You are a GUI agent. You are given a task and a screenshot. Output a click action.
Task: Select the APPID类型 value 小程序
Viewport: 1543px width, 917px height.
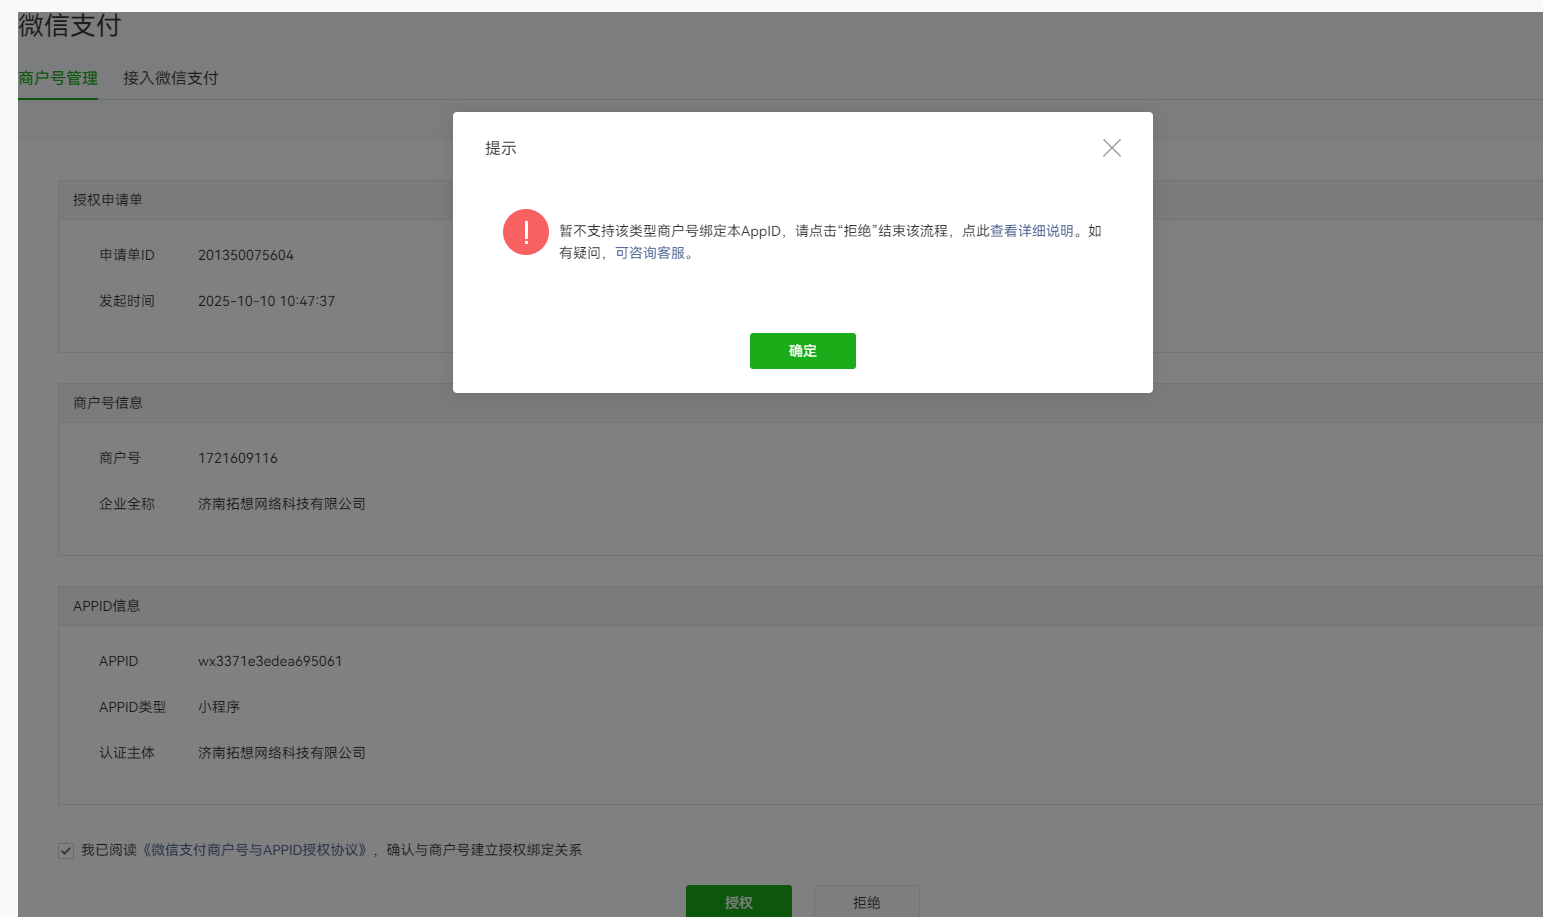point(219,707)
